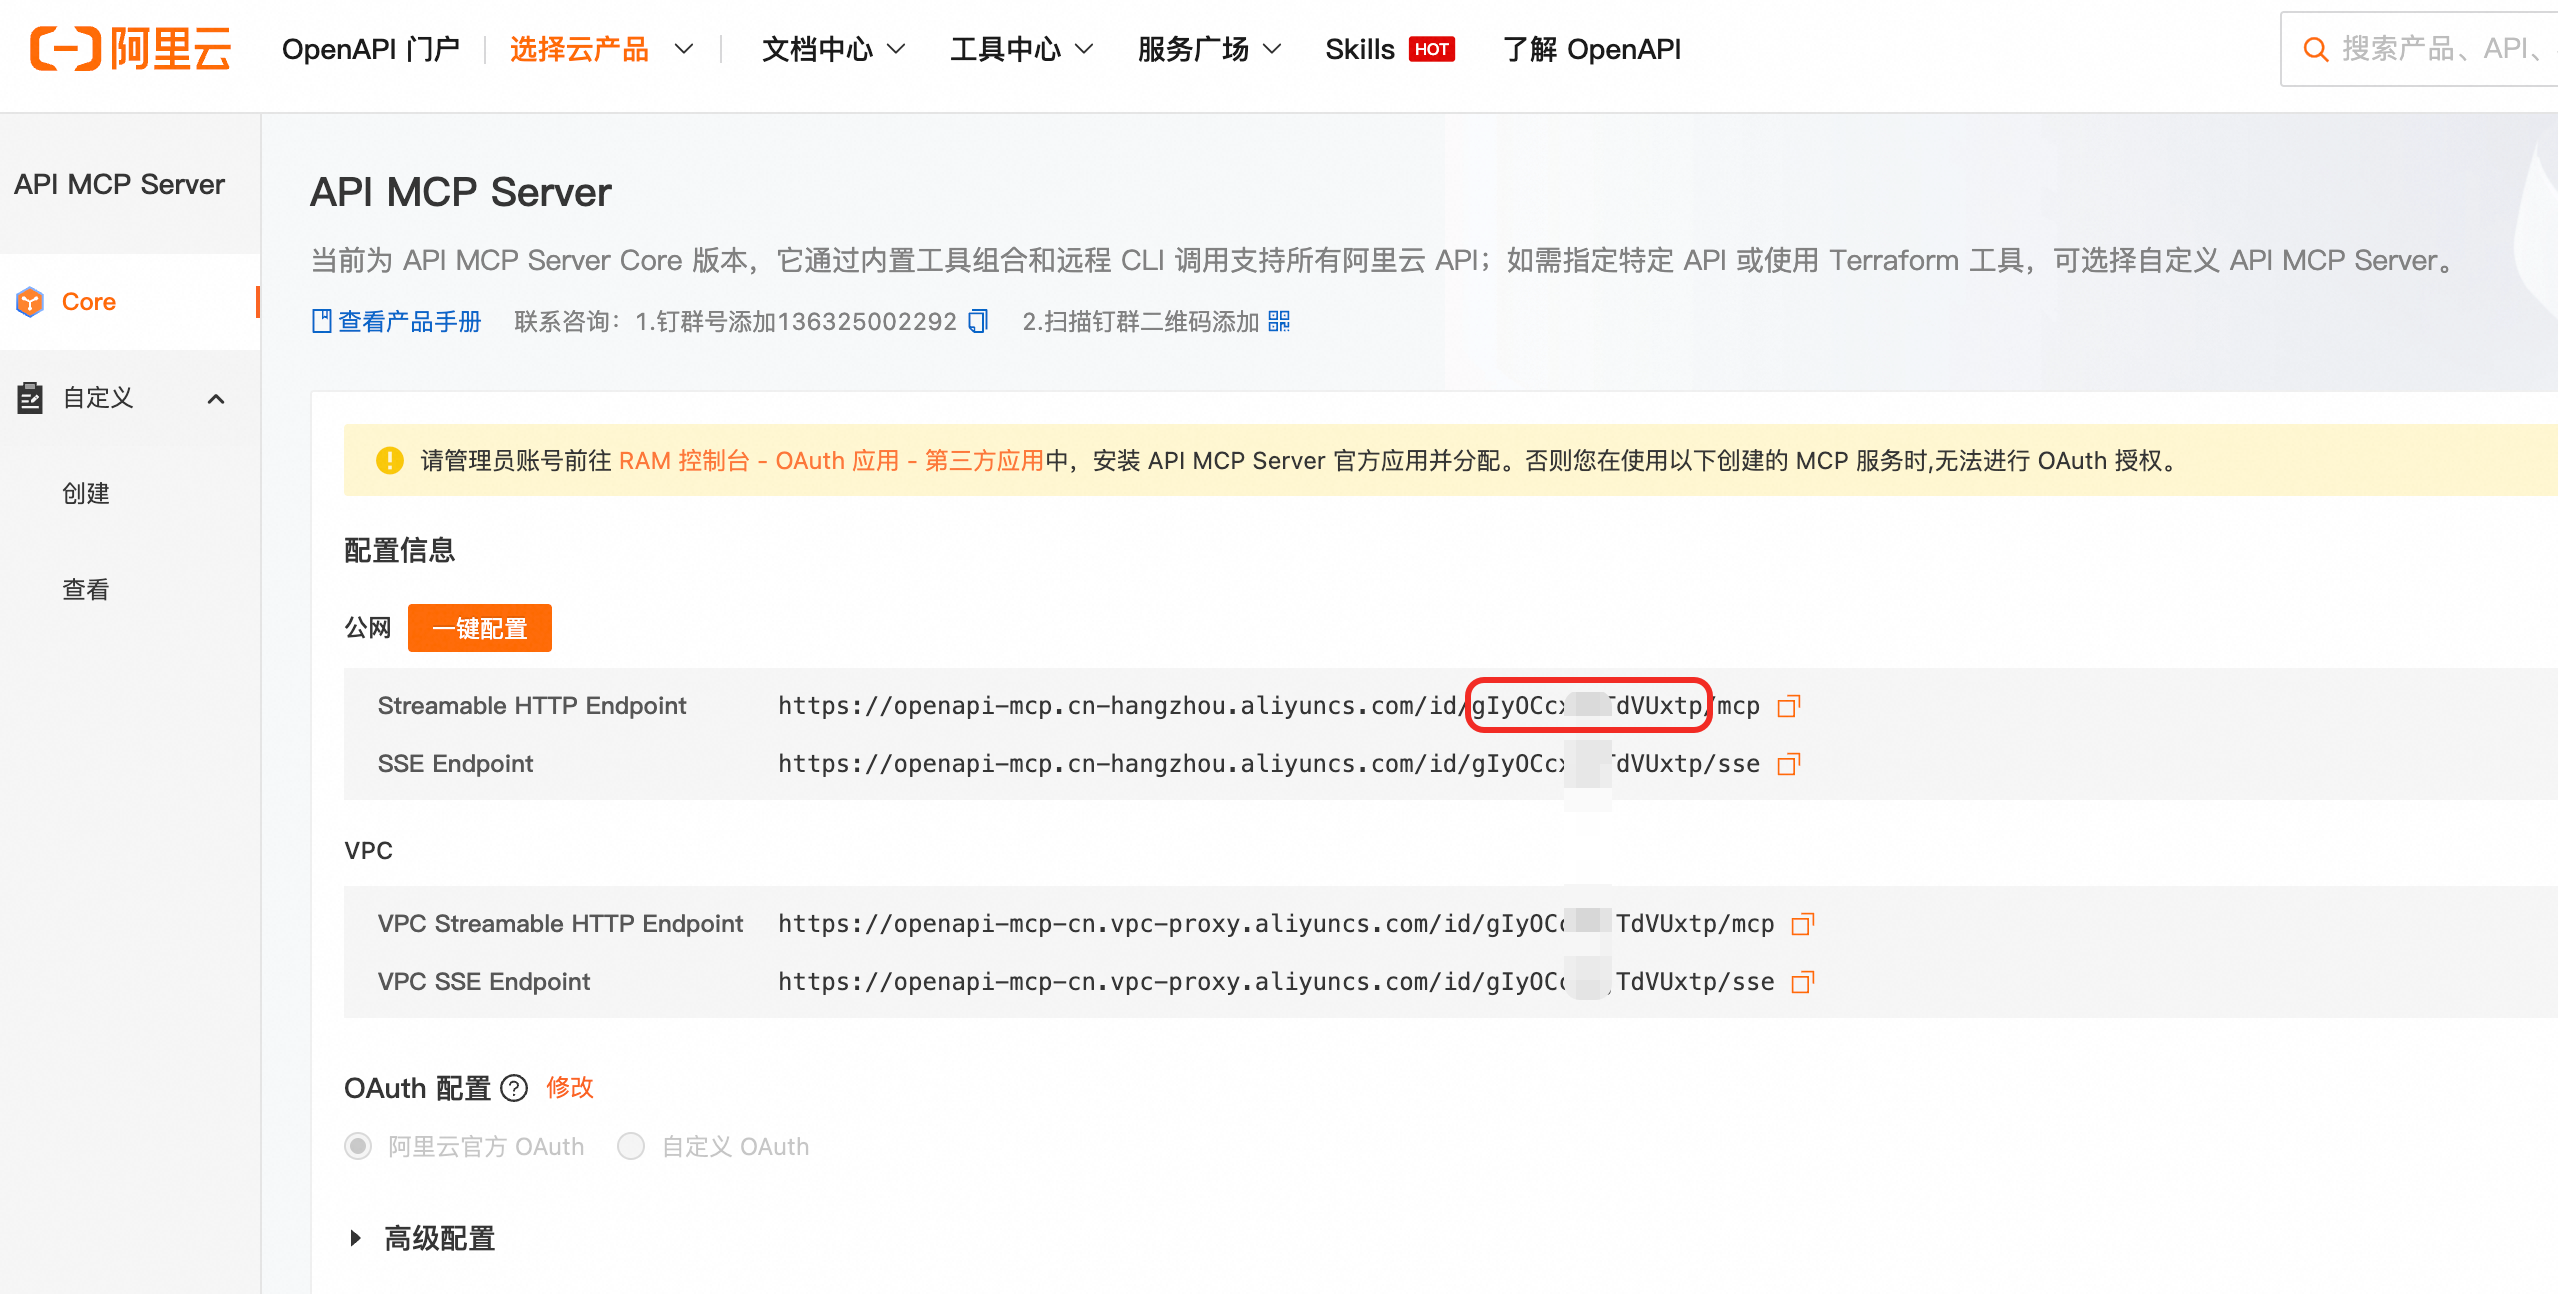The width and height of the screenshot is (2558, 1294).
Task: Click the Core cube icon in sidebar
Action: pyautogui.click(x=30, y=301)
